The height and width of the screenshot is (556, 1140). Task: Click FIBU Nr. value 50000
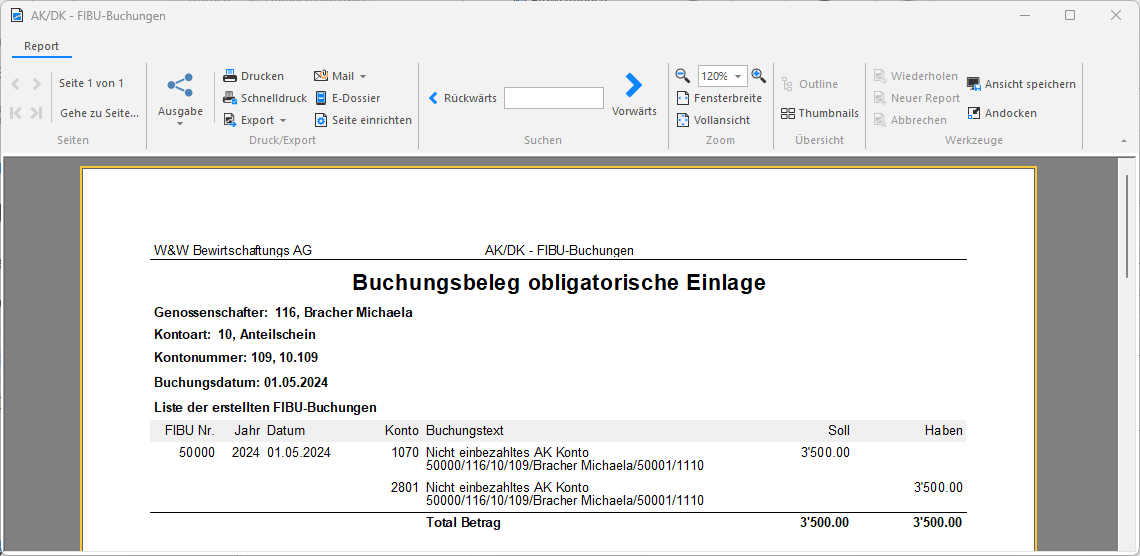197,452
